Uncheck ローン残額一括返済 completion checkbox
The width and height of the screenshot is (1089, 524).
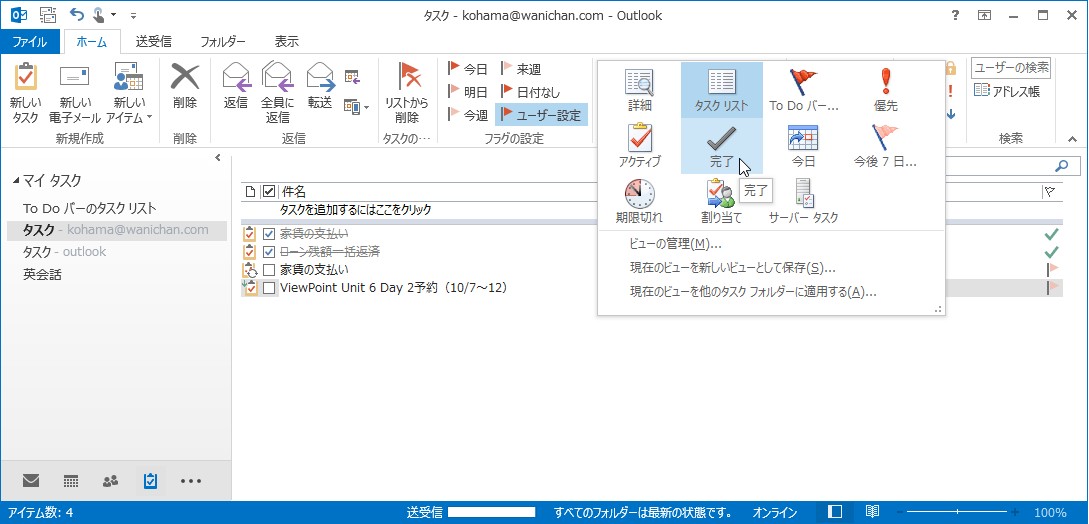click(x=269, y=251)
